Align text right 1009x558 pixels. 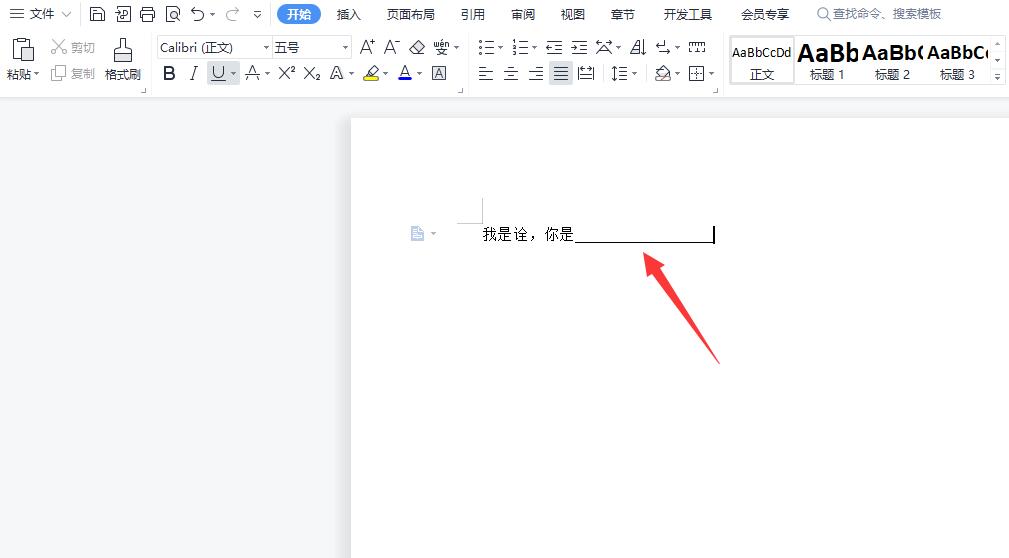(x=536, y=73)
